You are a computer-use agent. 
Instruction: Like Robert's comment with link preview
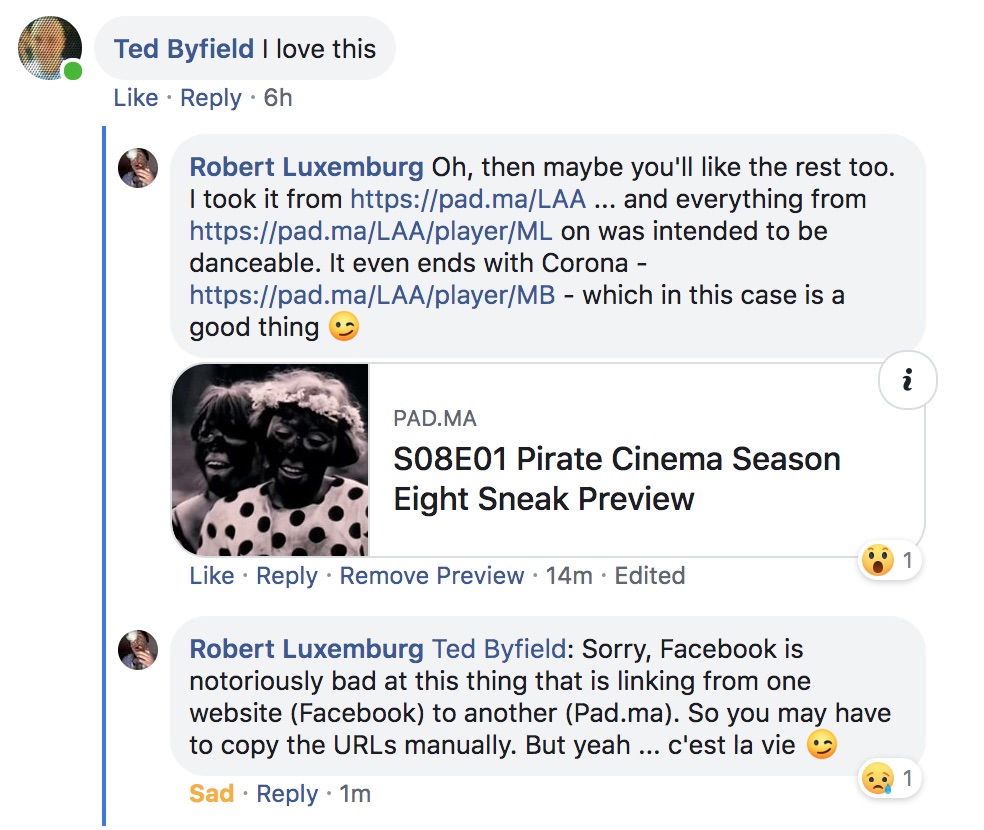tap(211, 576)
